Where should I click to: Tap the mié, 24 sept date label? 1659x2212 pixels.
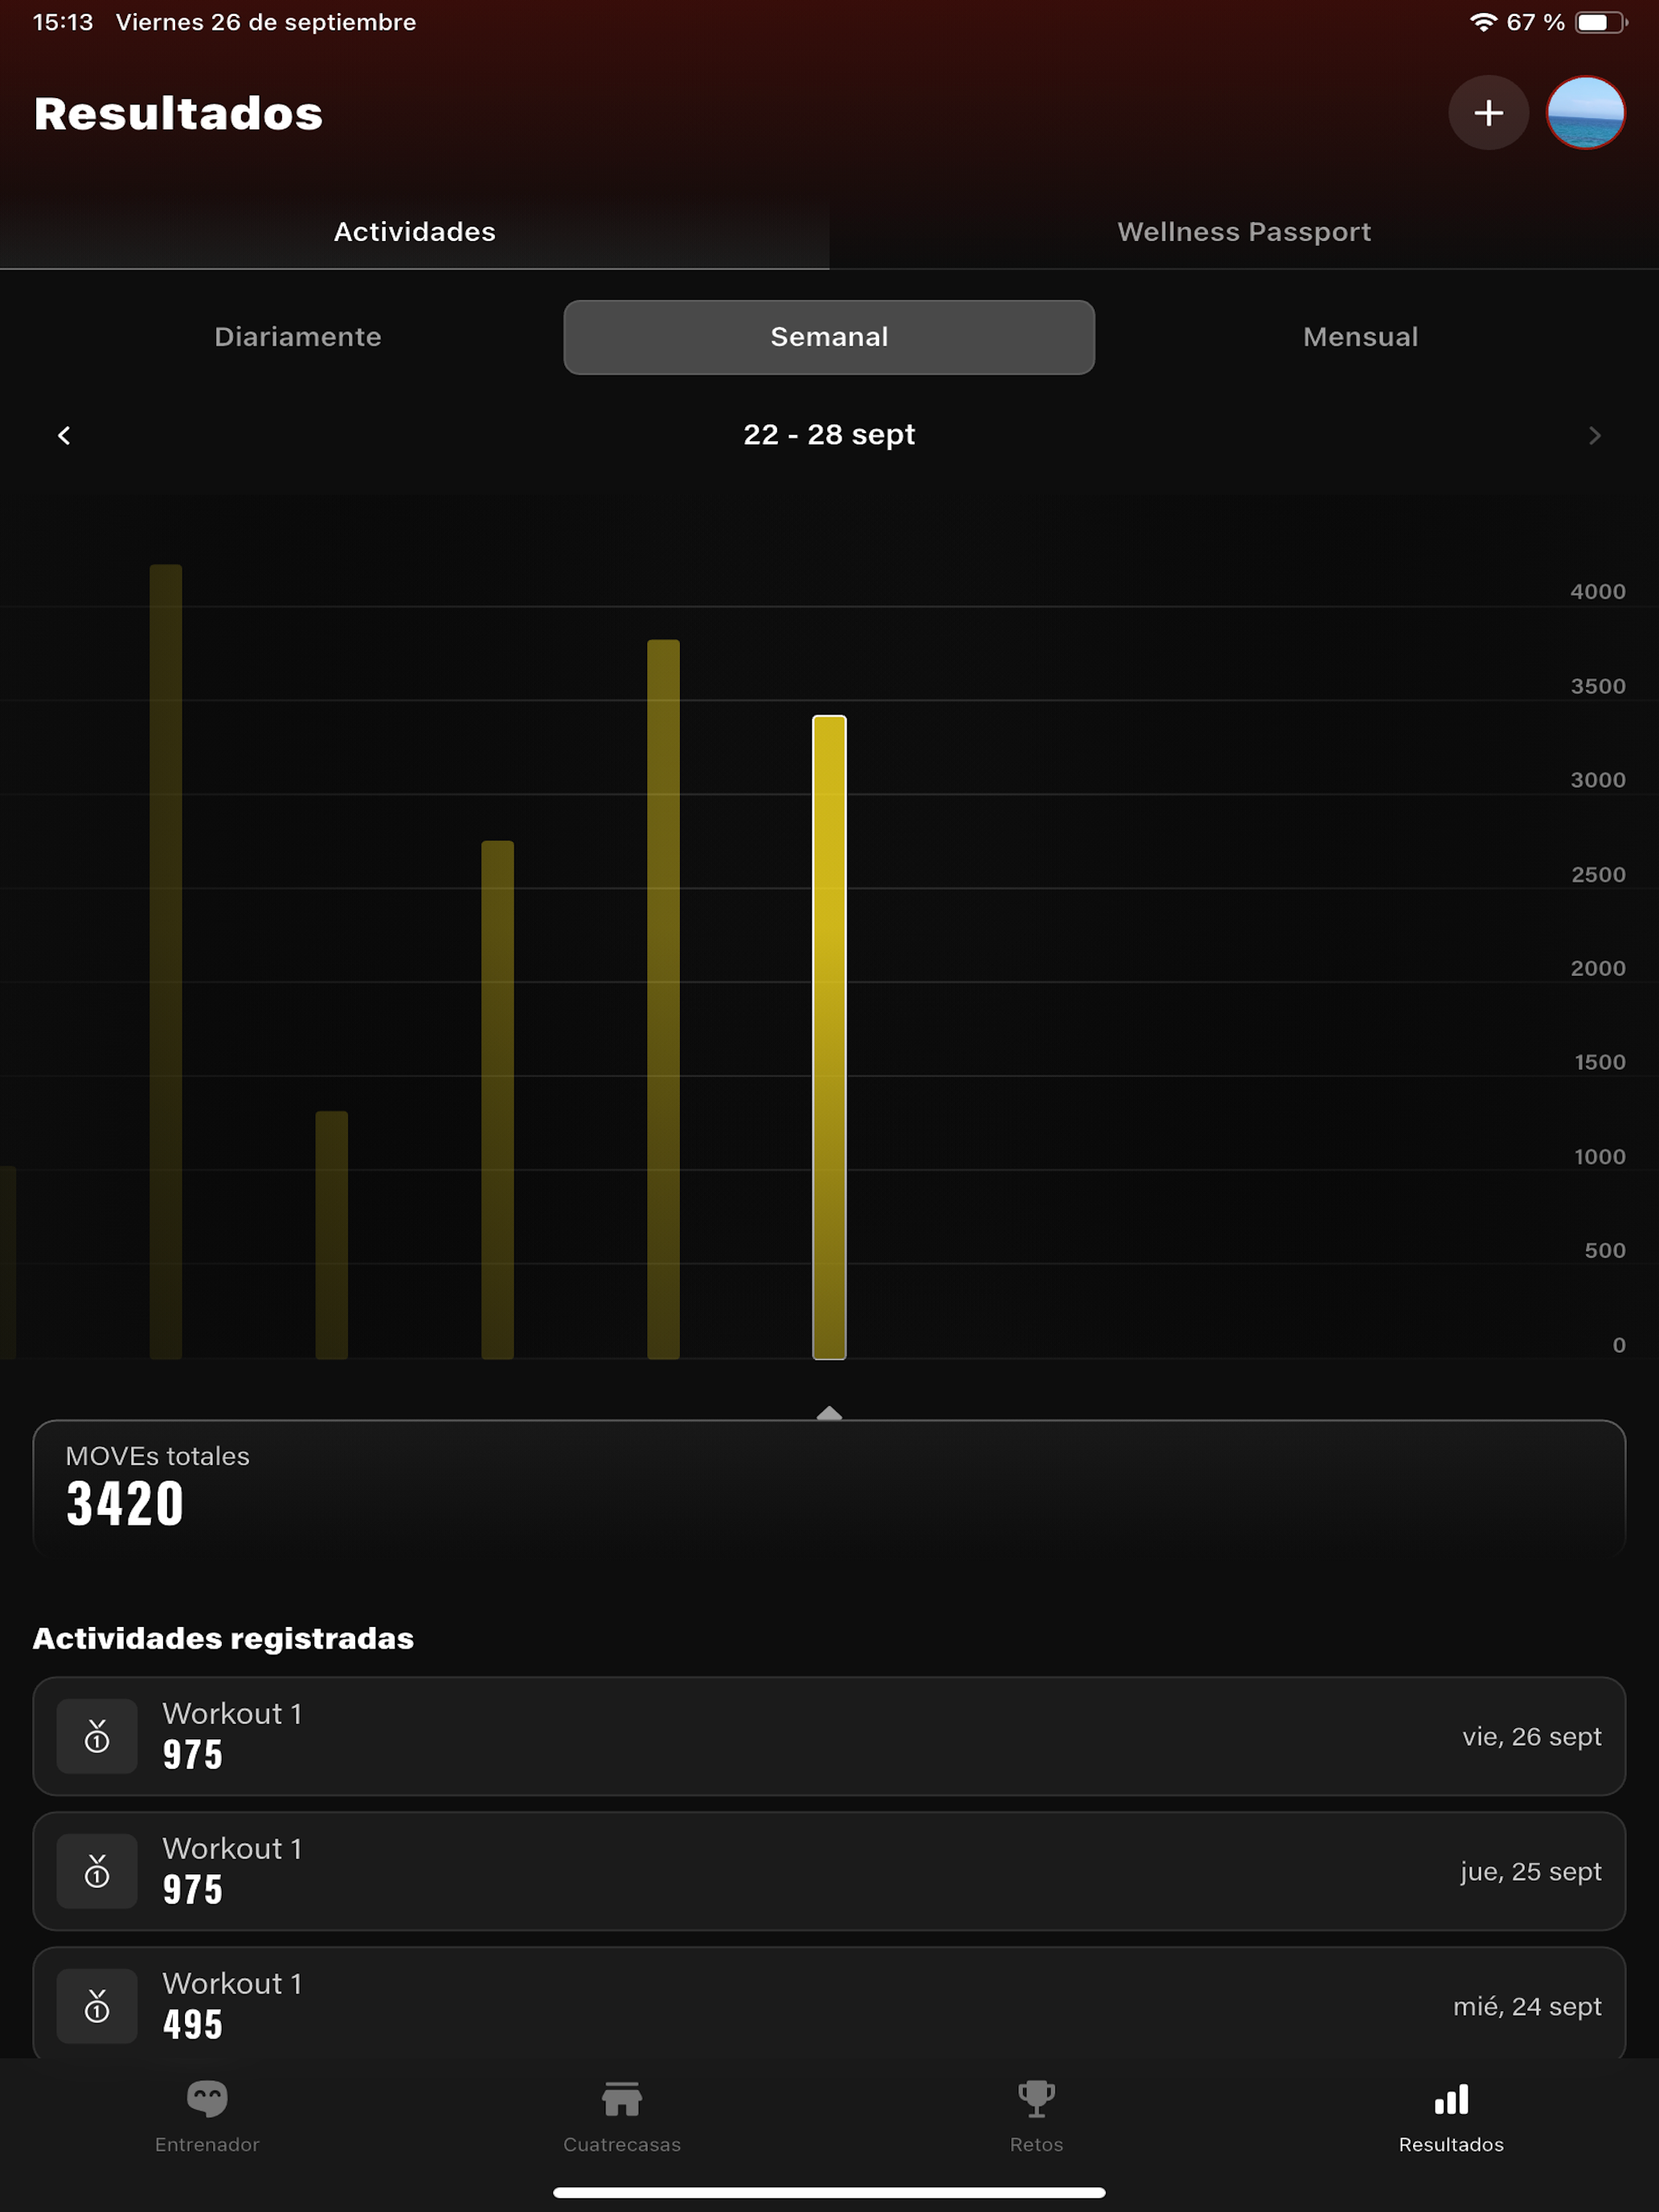[x=1527, y=2006]
